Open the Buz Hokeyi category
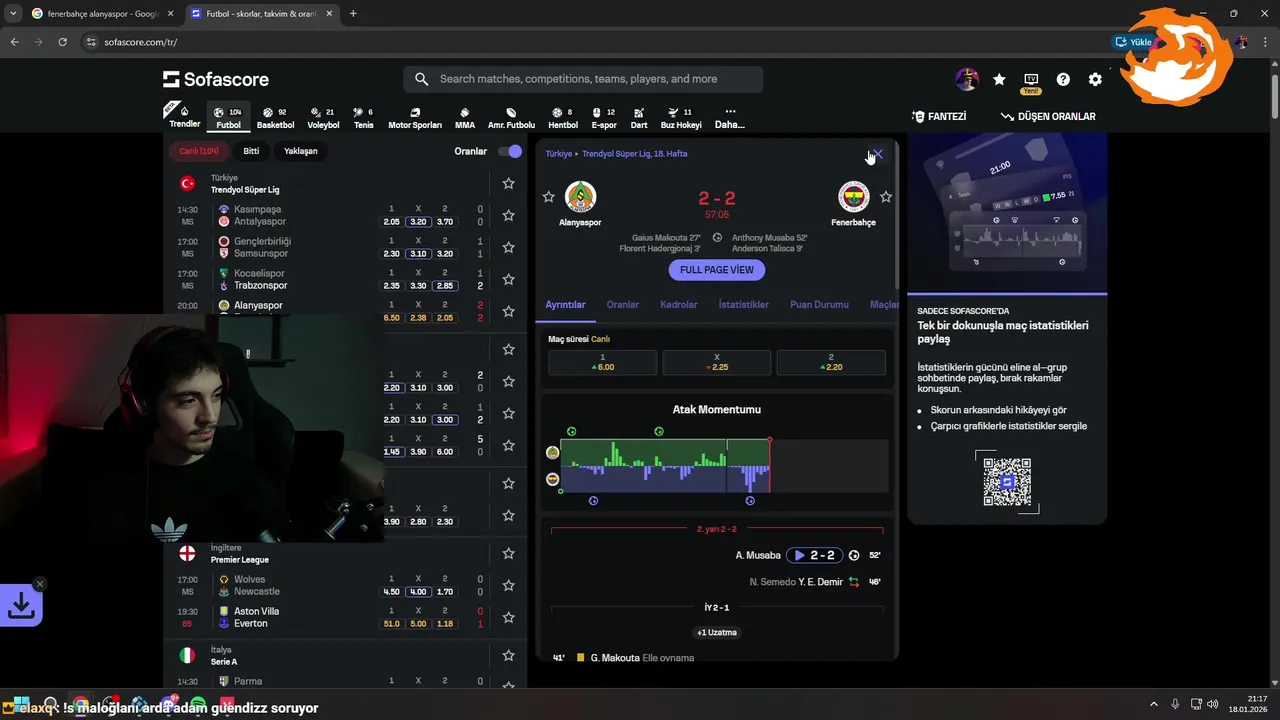 click(681, 118)
